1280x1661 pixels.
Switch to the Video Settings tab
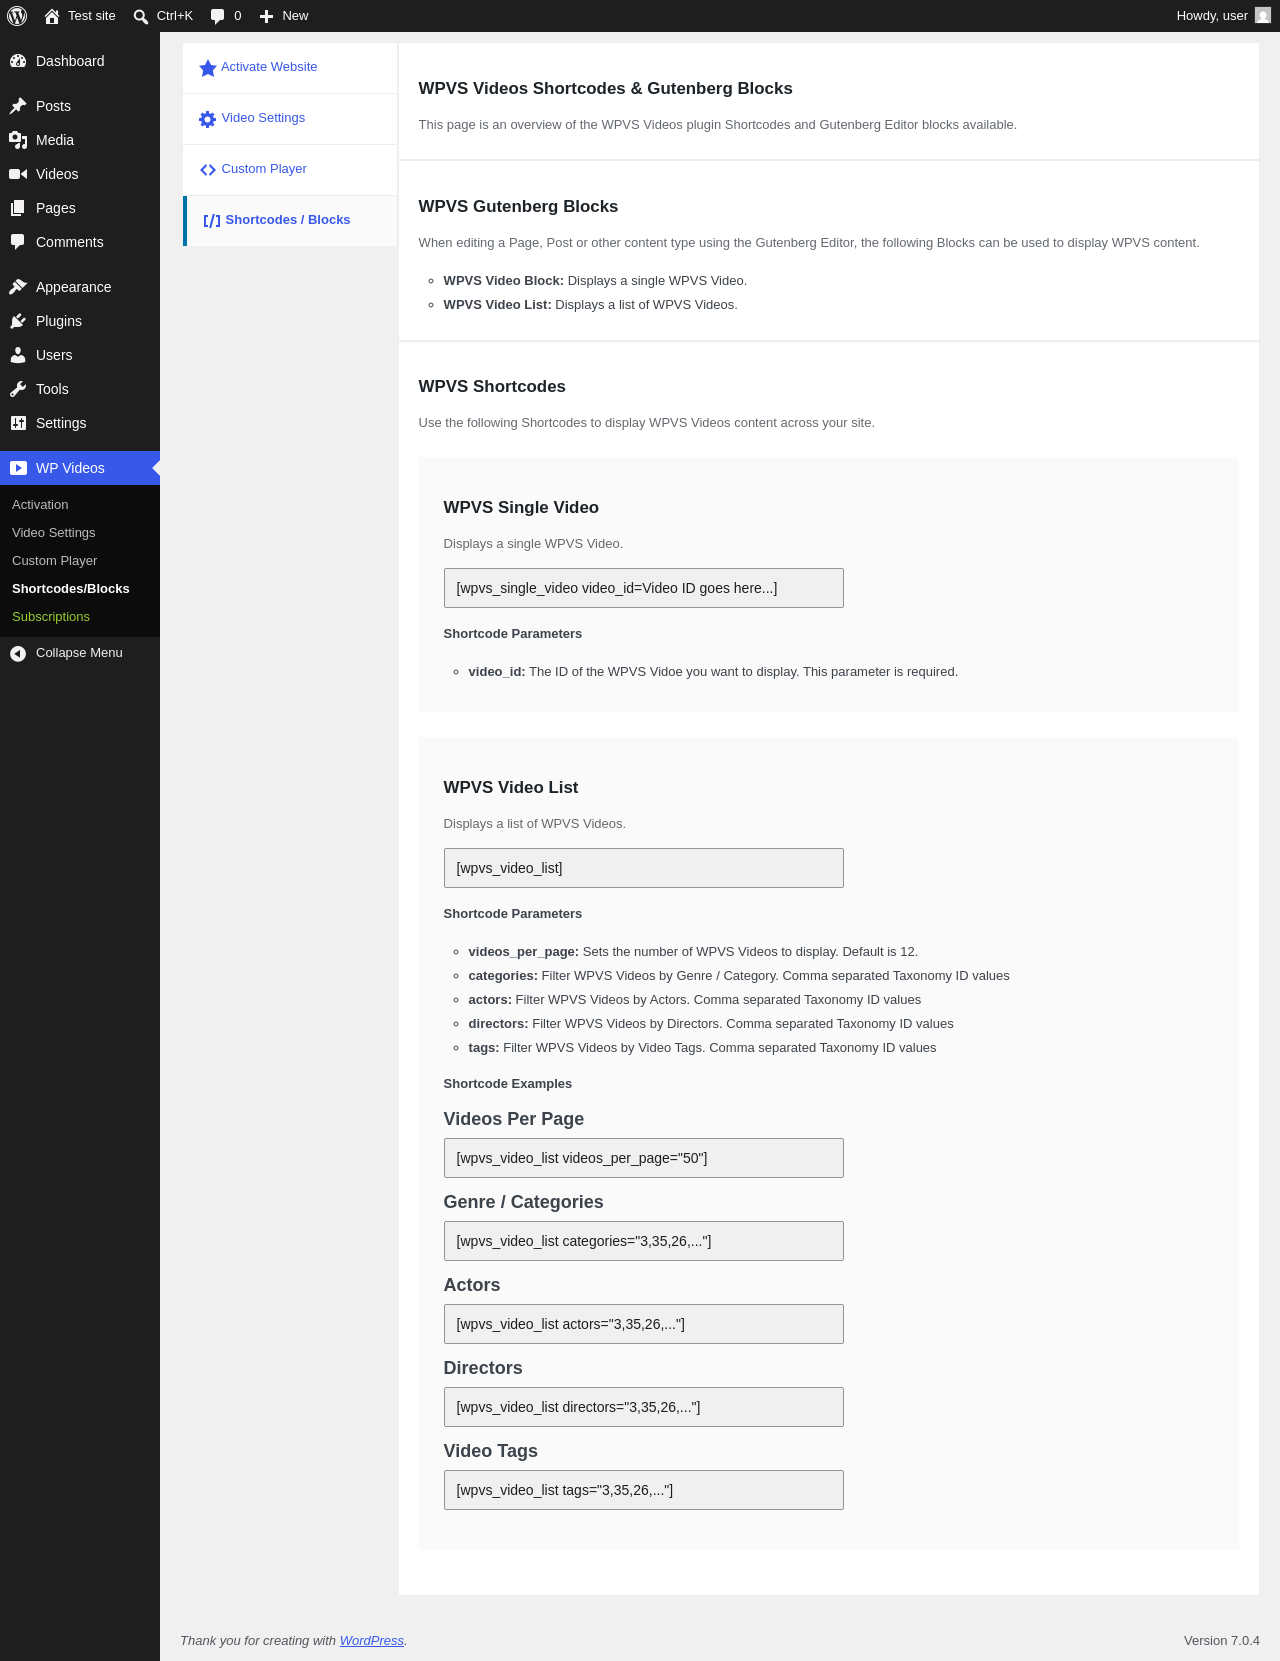[x=290, y=119]
